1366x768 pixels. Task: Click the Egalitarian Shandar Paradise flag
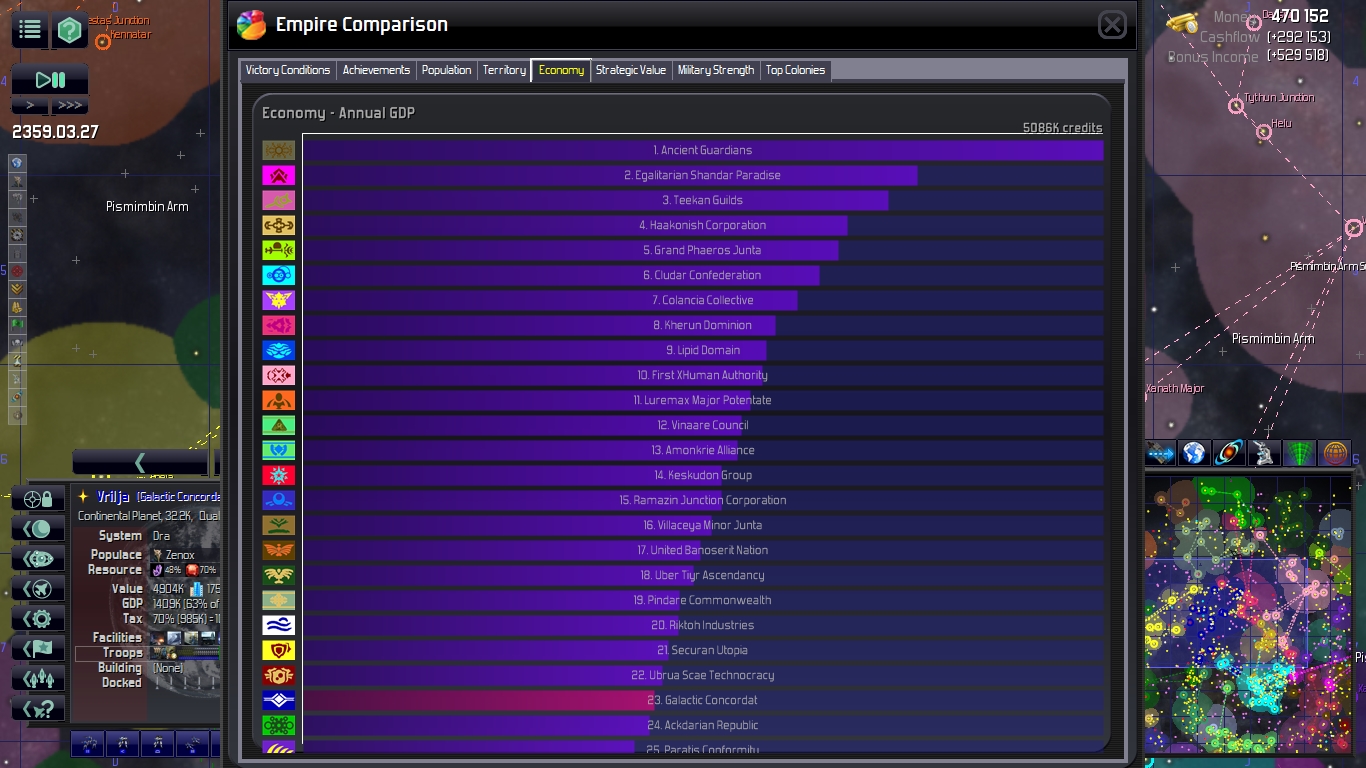pos(279,175)
